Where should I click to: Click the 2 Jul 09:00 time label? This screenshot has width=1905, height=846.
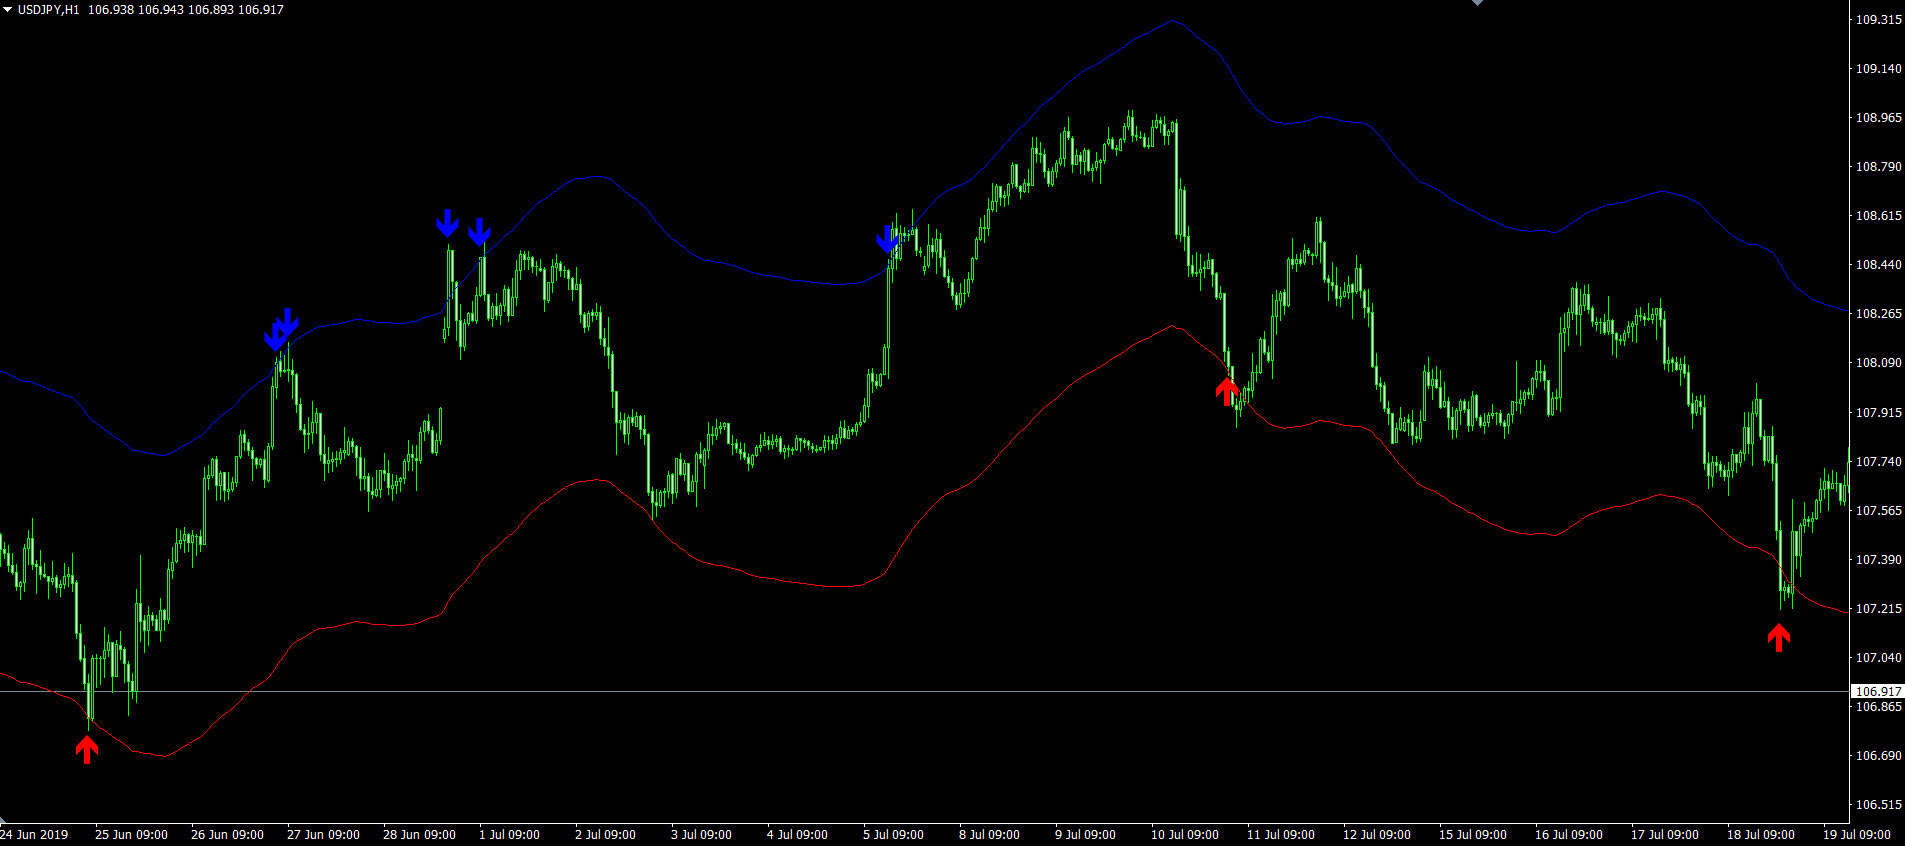(605, 835)
